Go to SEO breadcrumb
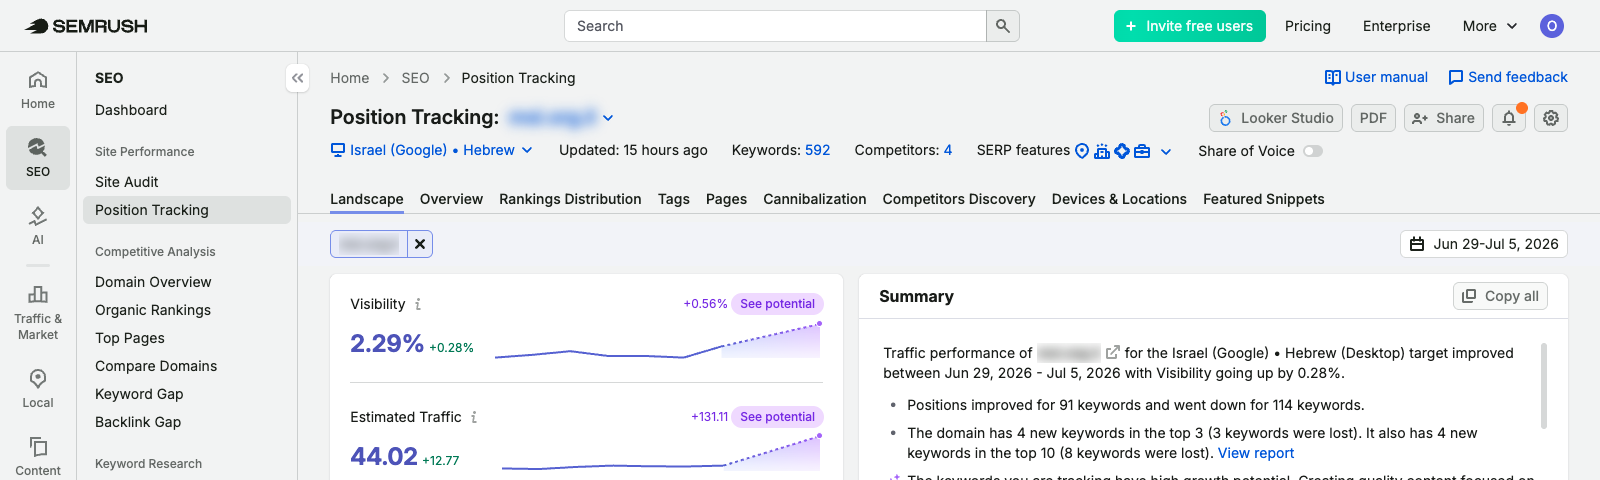The width and height of the screenshot is (1600, 480). coord(415,78)
